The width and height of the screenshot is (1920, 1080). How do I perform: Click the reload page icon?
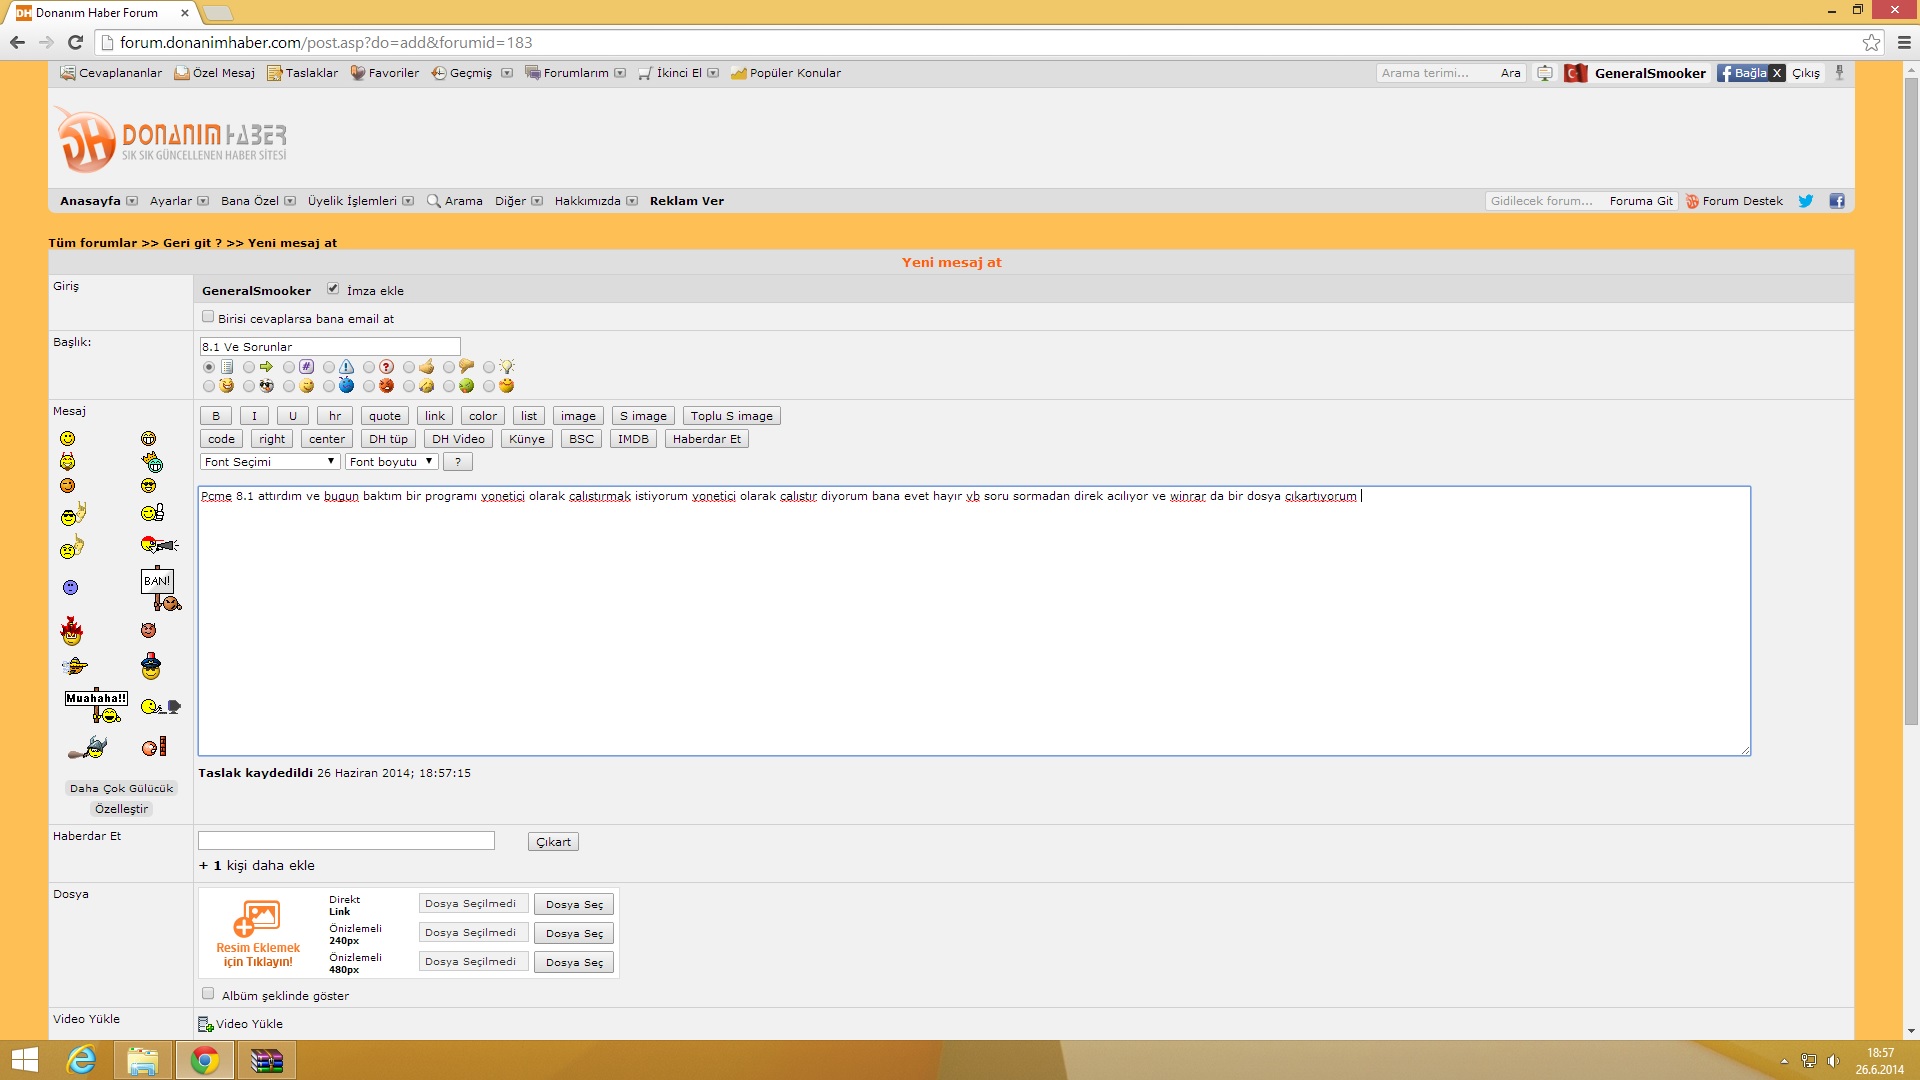tap(75, 42)
